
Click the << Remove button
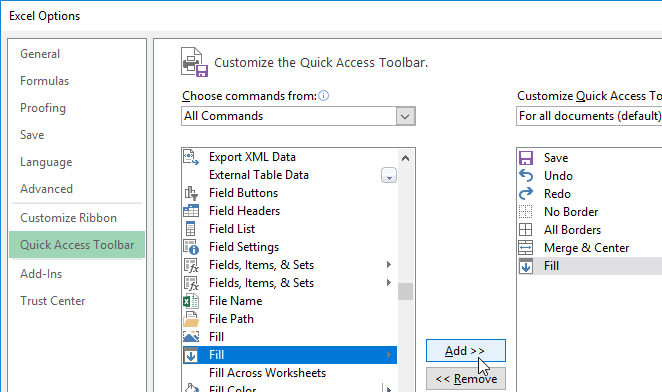[x=466, y=379]
